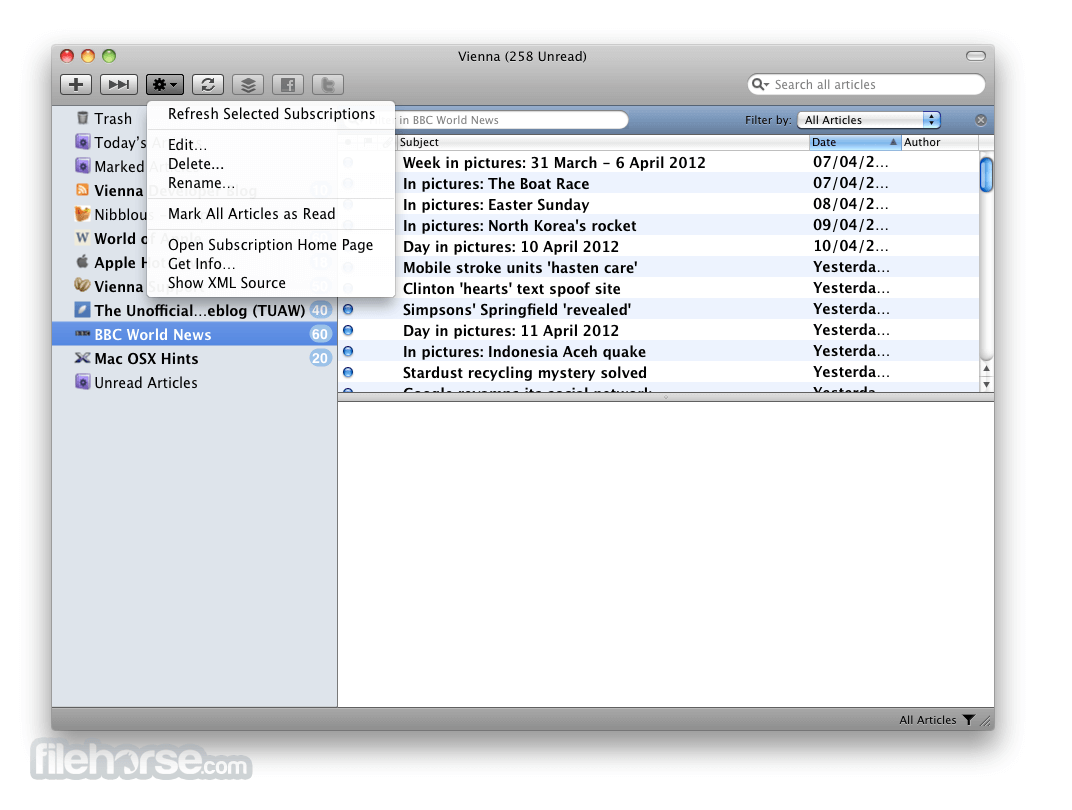Click the TUAW feed icon
Viewport: 1072px width, 810px height.
point(83,310)
